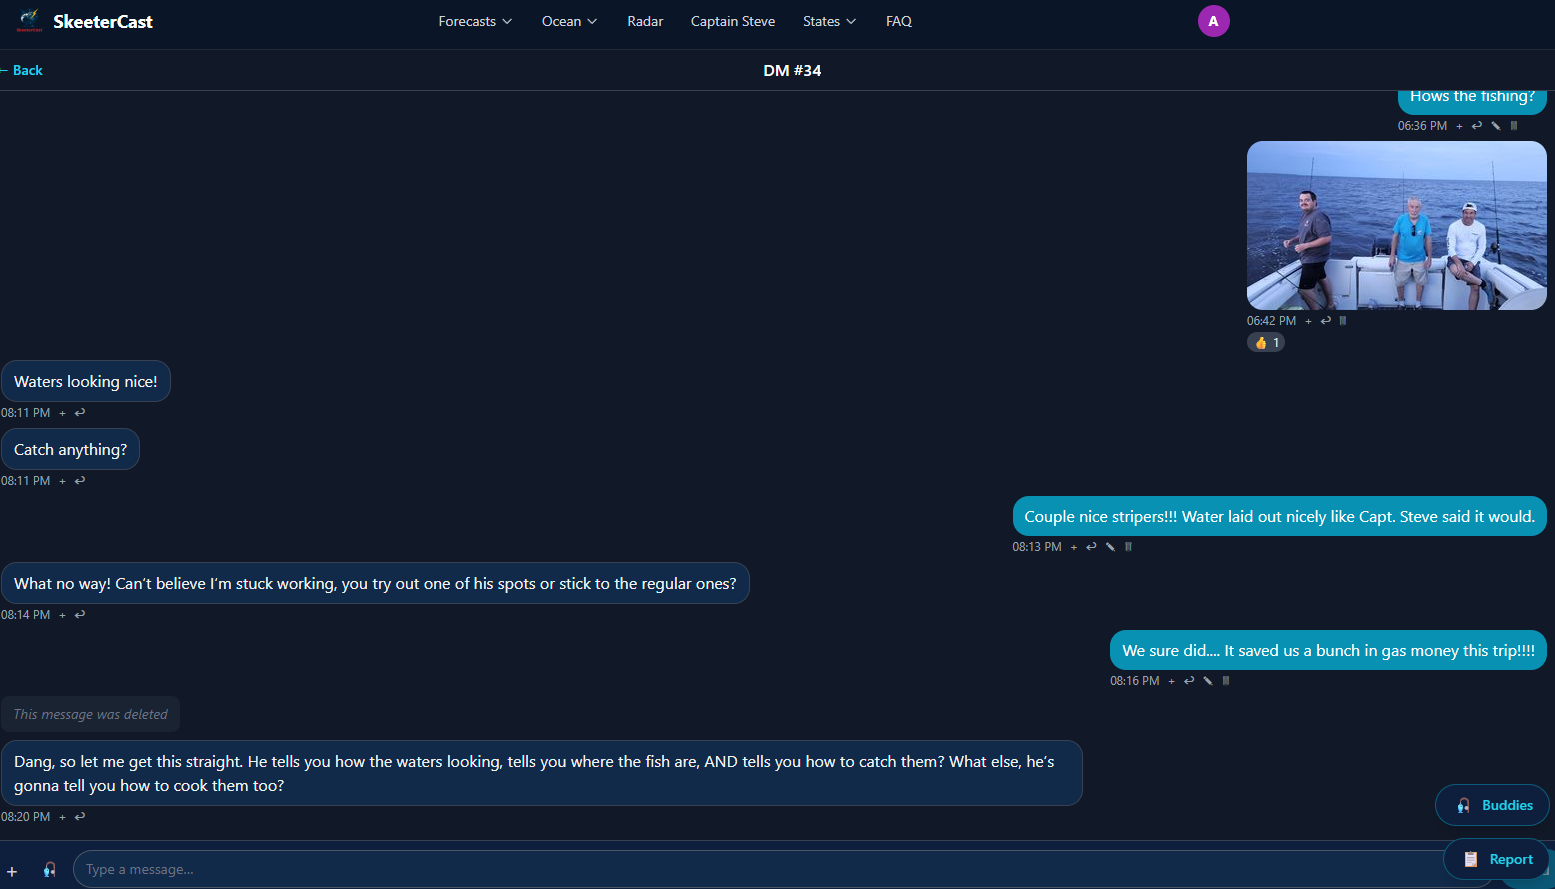
Task: Click the plus attachment icon beside message box
Action: [x=12, y=871]
